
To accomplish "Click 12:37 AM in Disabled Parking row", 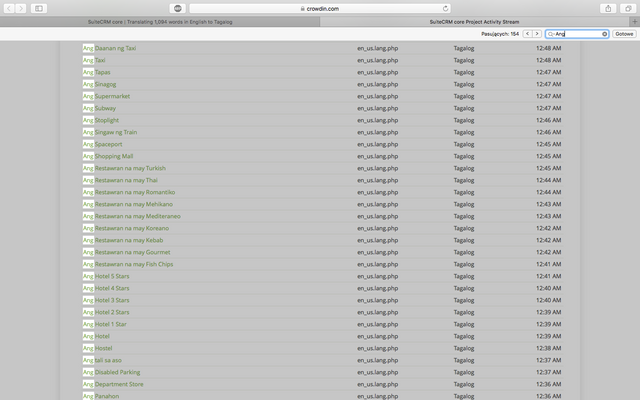I will [549, 372].
